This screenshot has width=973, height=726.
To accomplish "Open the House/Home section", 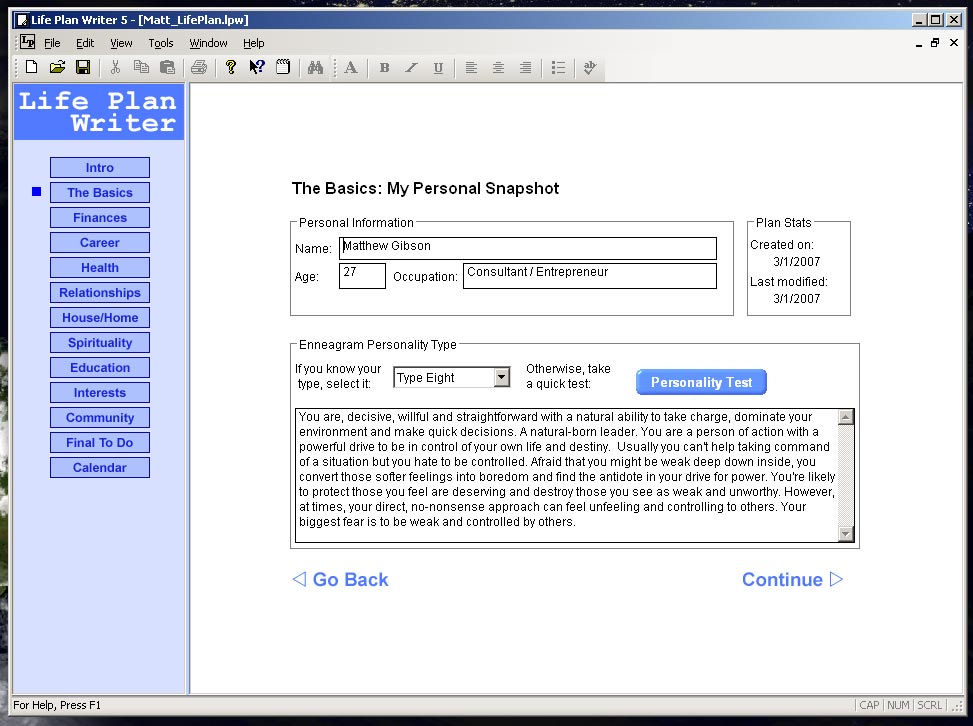I will (100, 318).
